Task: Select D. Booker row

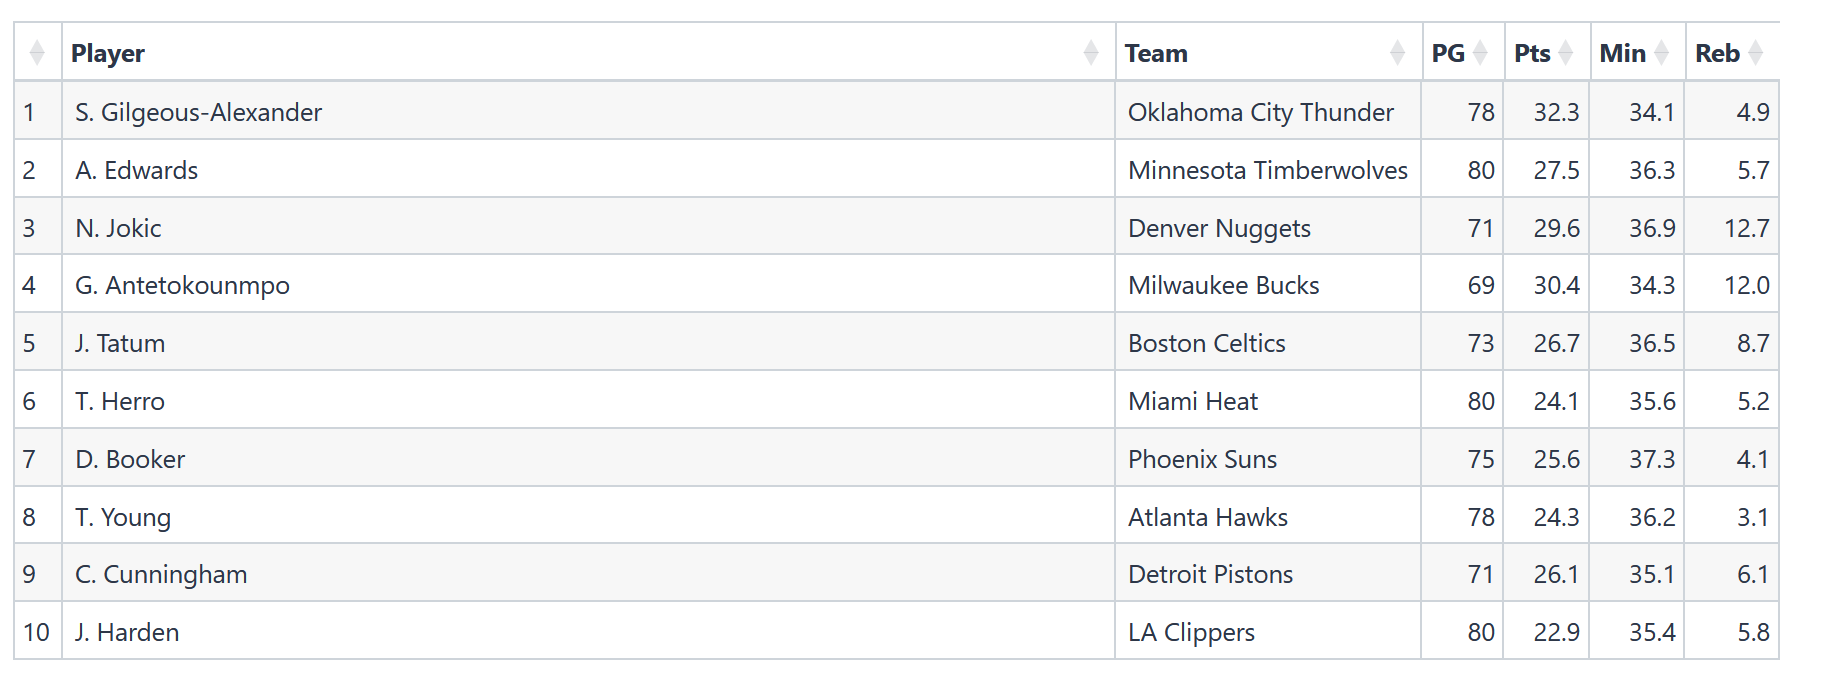Action: point(897,459)
